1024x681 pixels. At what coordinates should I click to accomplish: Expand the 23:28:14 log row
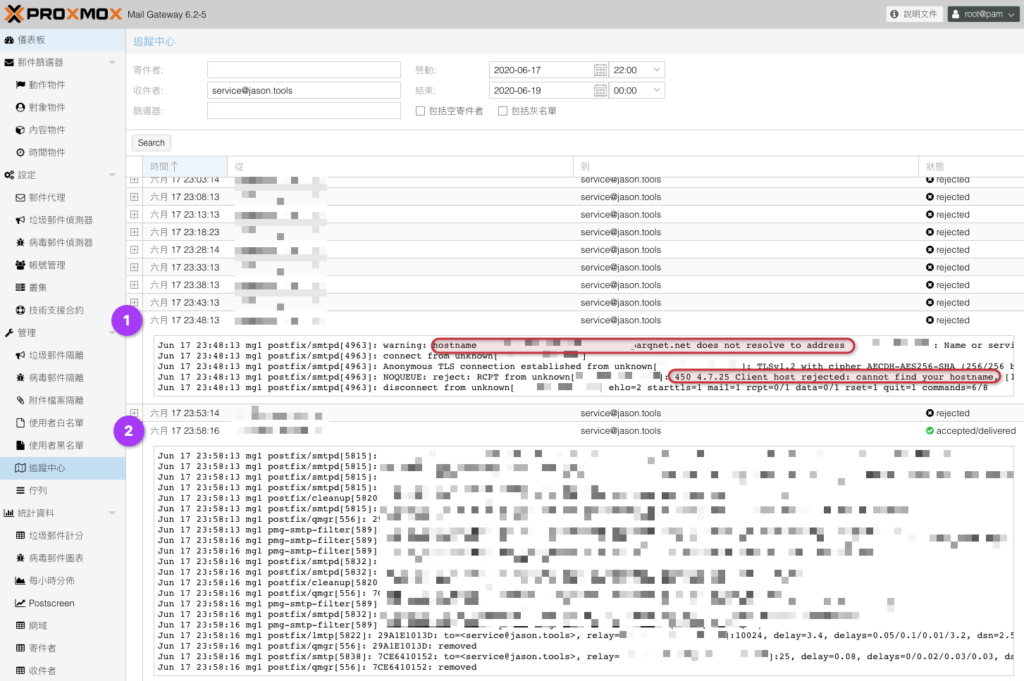click(134, 249)
